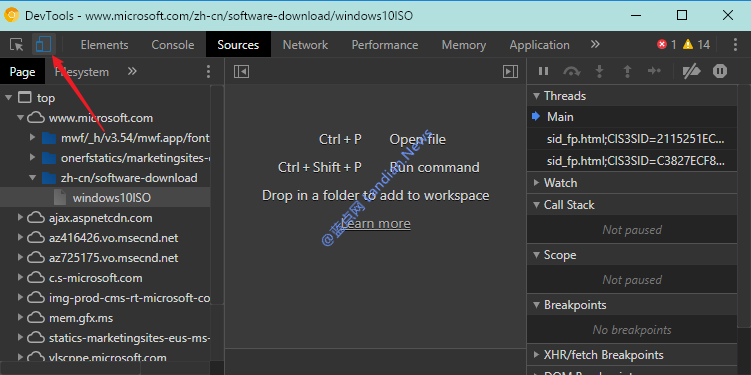Viewport: 751px width, 375px height.
Task: Open the Network tab
Action: (x=305, y=45)
